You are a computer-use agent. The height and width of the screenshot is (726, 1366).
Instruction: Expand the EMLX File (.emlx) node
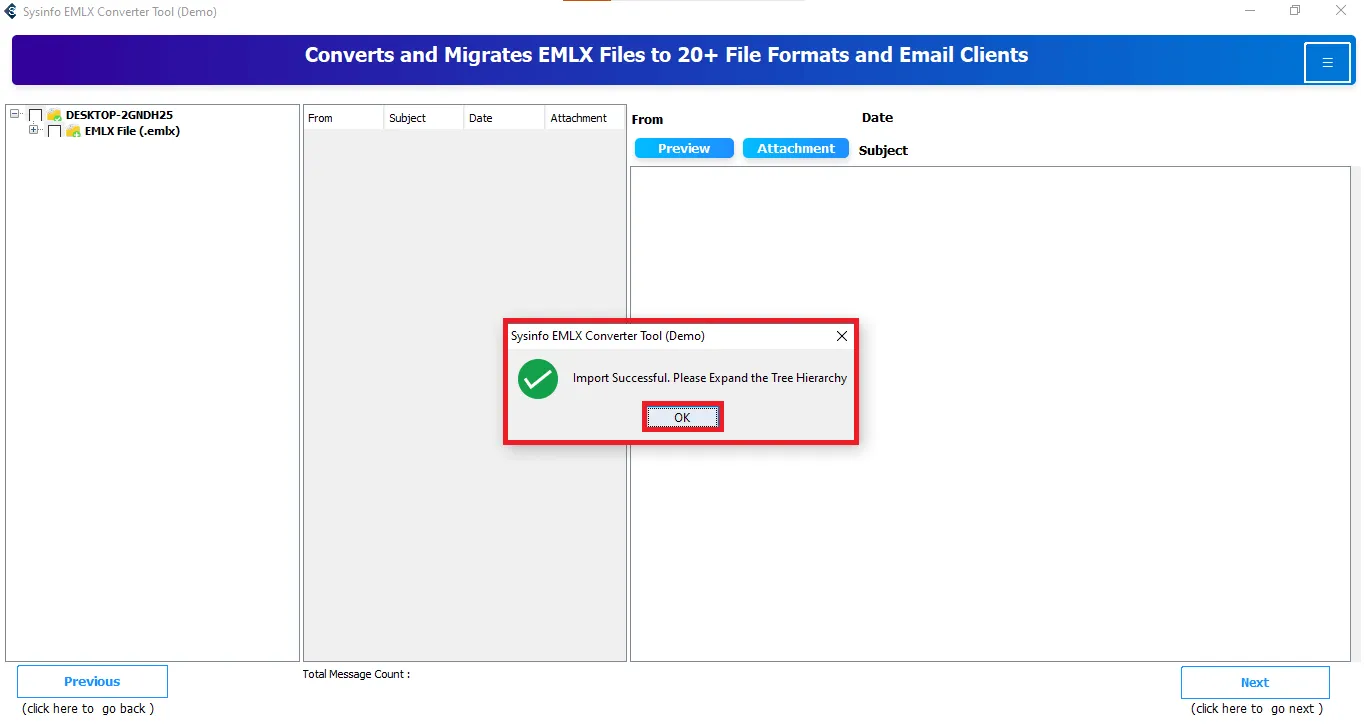click(x=34, y=130)
